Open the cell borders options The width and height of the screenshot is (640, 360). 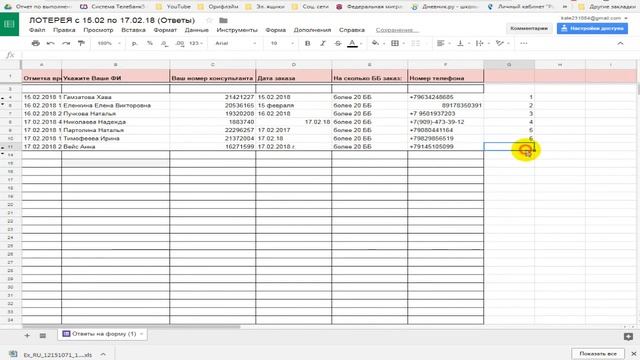pyautogui.click(x=395, y=43)
